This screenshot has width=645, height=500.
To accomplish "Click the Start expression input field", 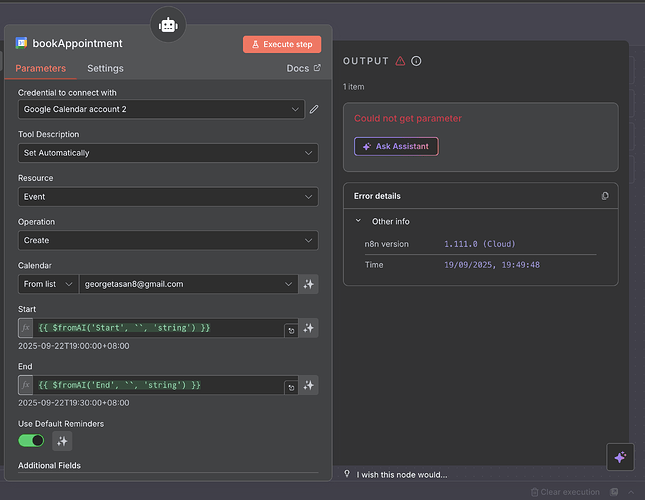I will (x=158, y=328).
